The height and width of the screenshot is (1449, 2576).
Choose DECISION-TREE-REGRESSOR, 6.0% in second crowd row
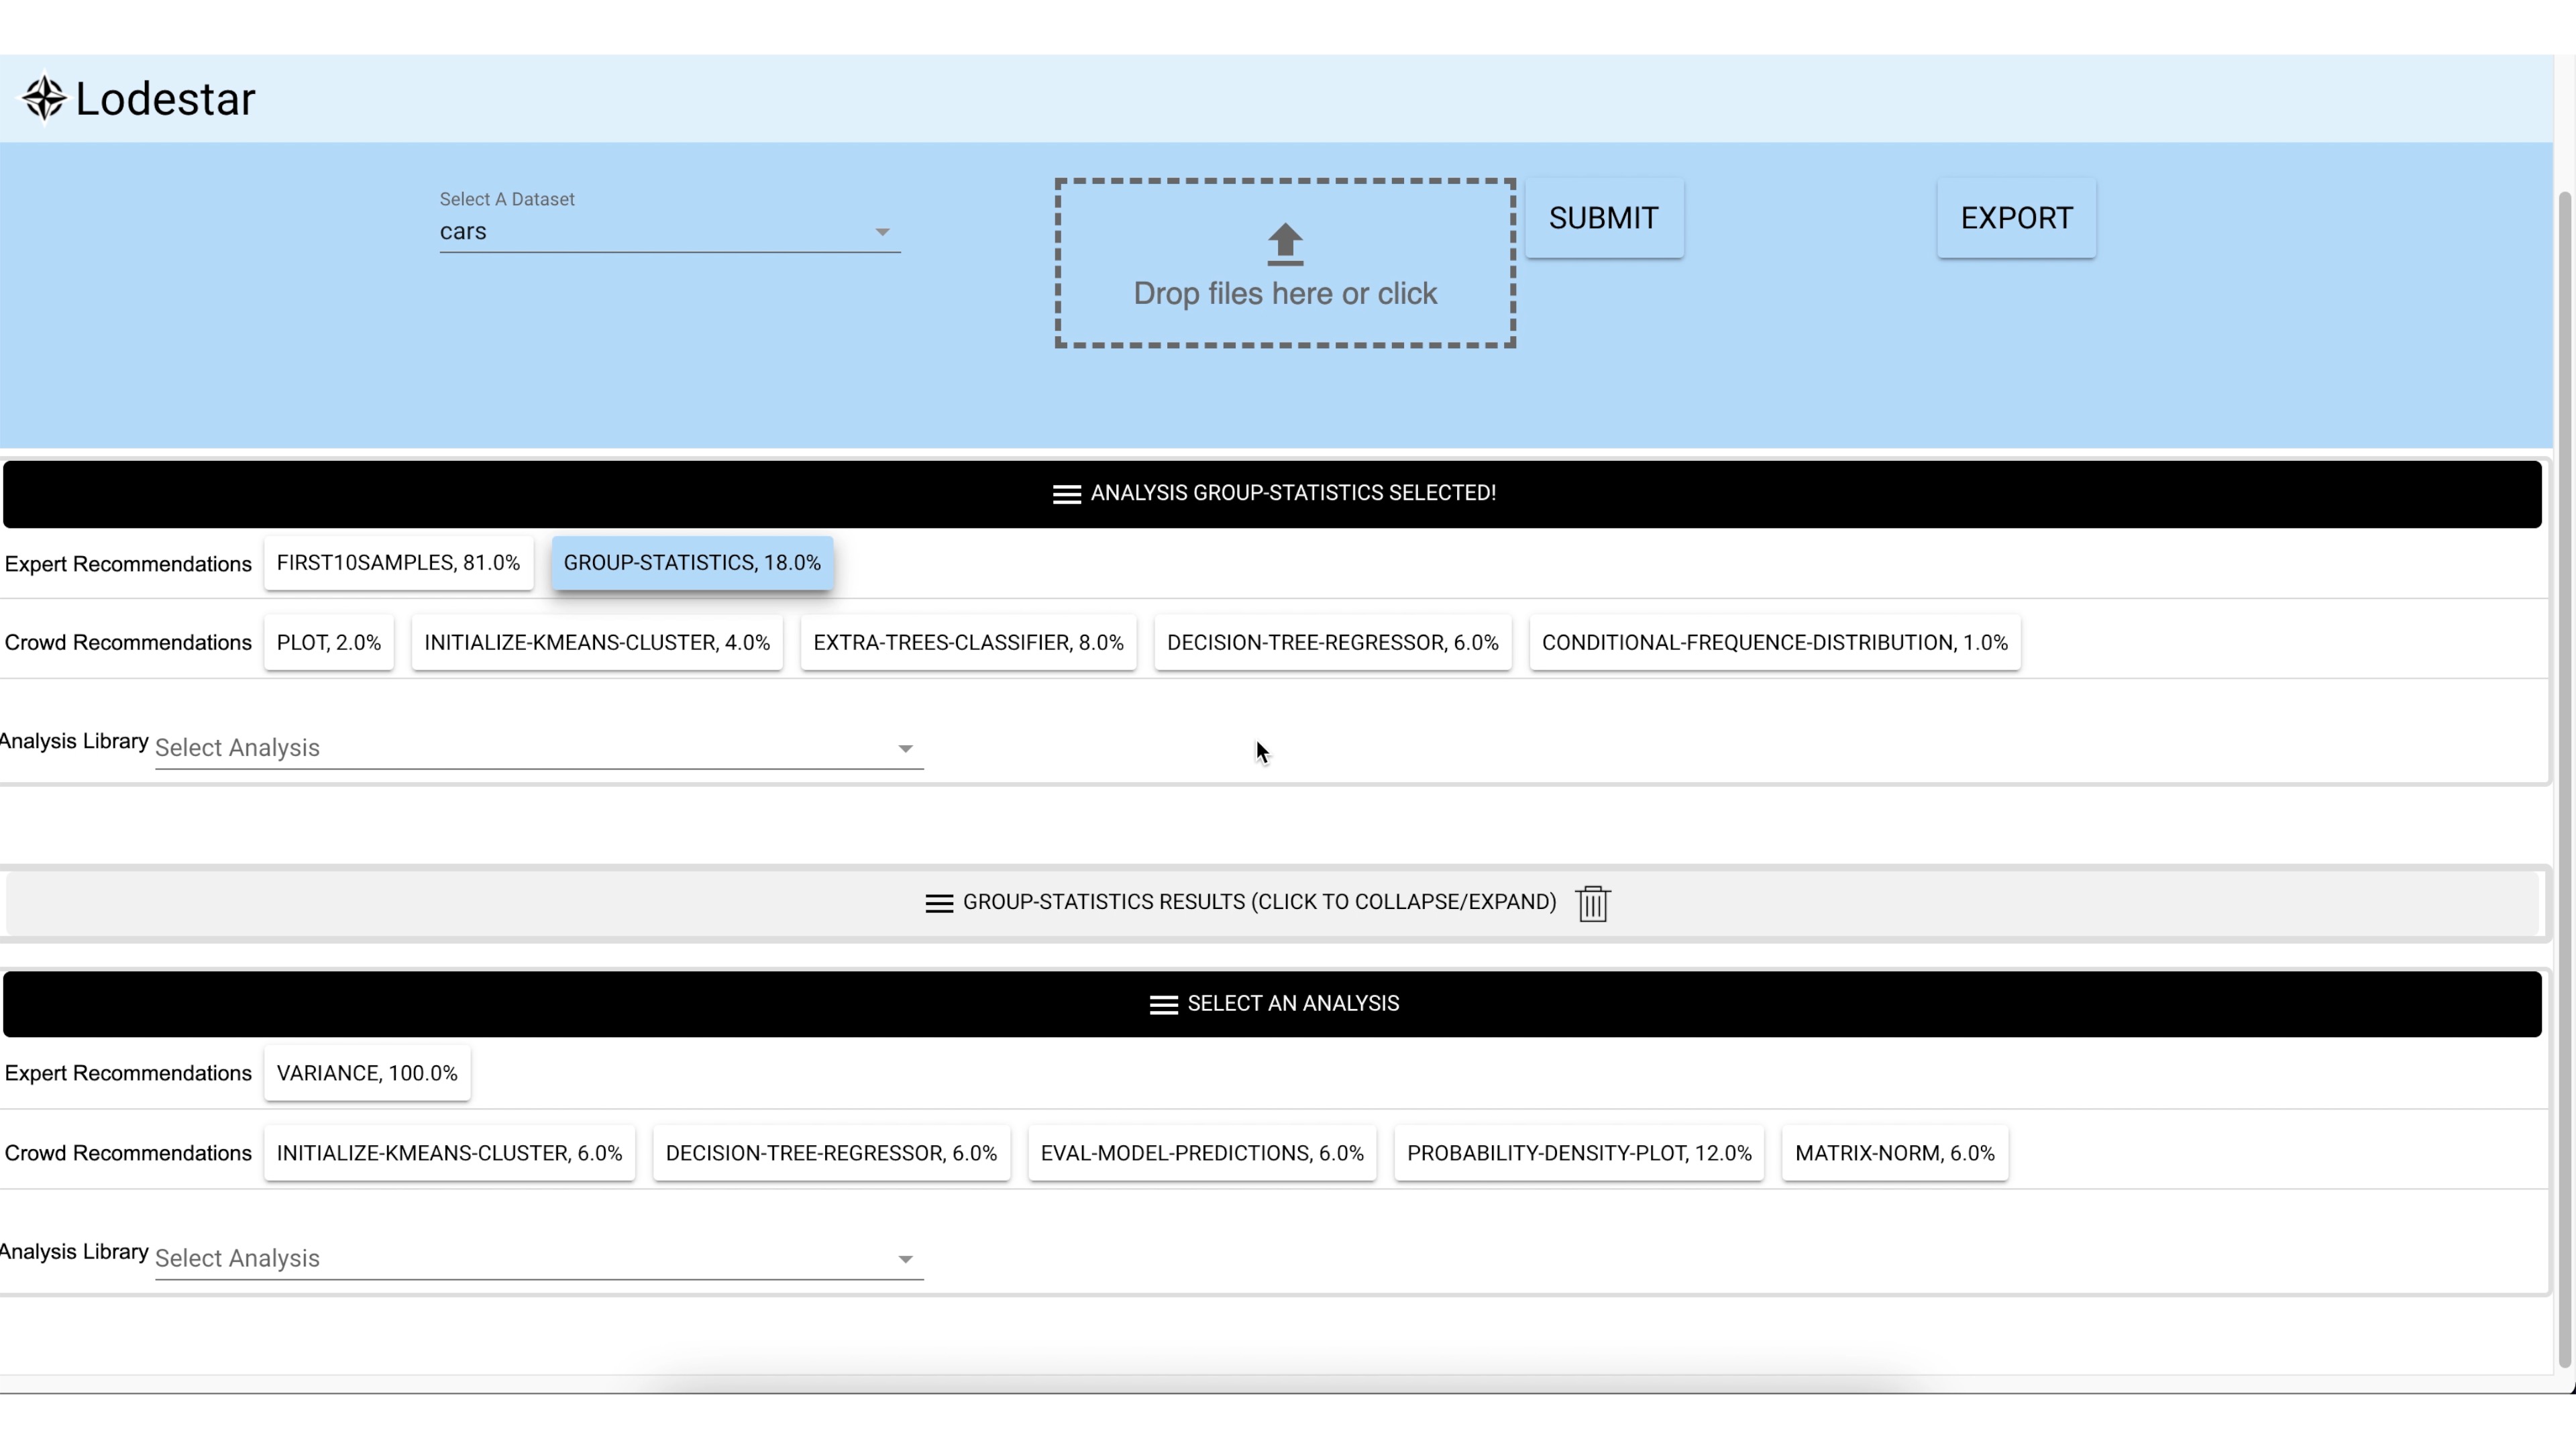tap(831, 1153)
